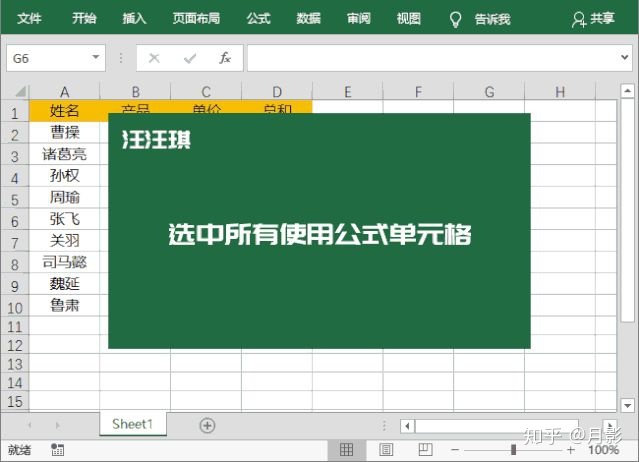Viewport: 639px width, 462px height.
Task: Select the Sheet1 worksheet tab
Action: [x=132, y=424]
